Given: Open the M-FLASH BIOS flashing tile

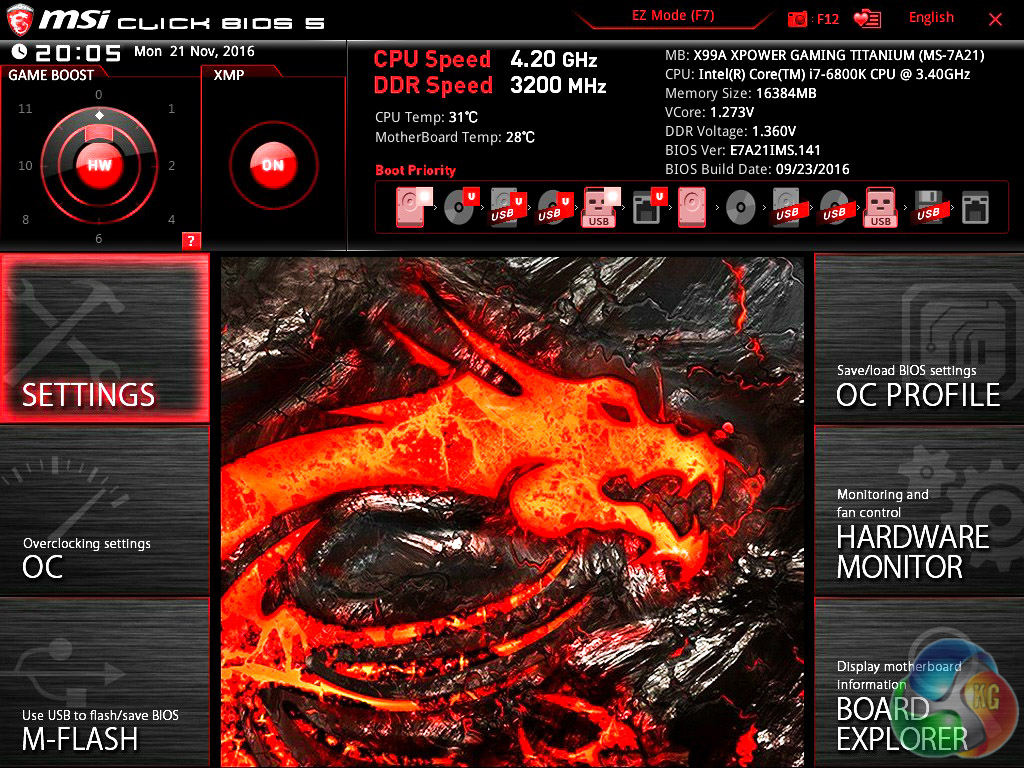Looking at the screenshot, I should 104,683.
